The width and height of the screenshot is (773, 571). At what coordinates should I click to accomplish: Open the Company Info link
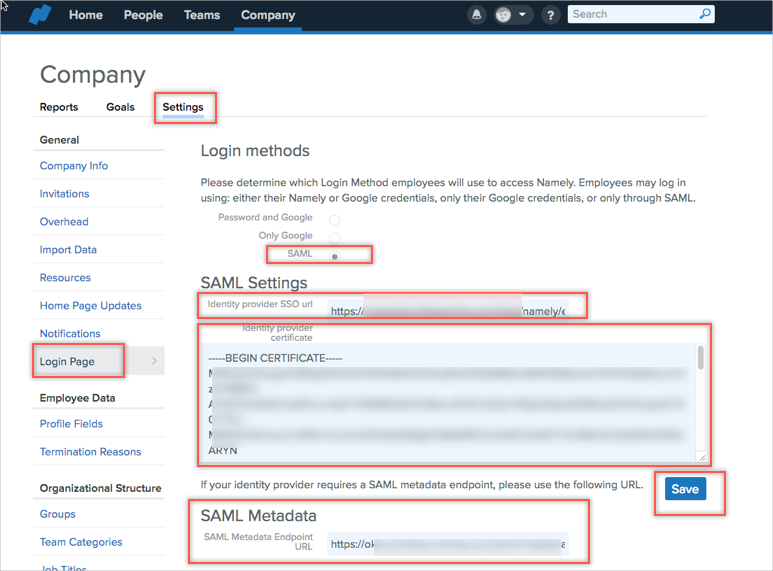(74, 166)
